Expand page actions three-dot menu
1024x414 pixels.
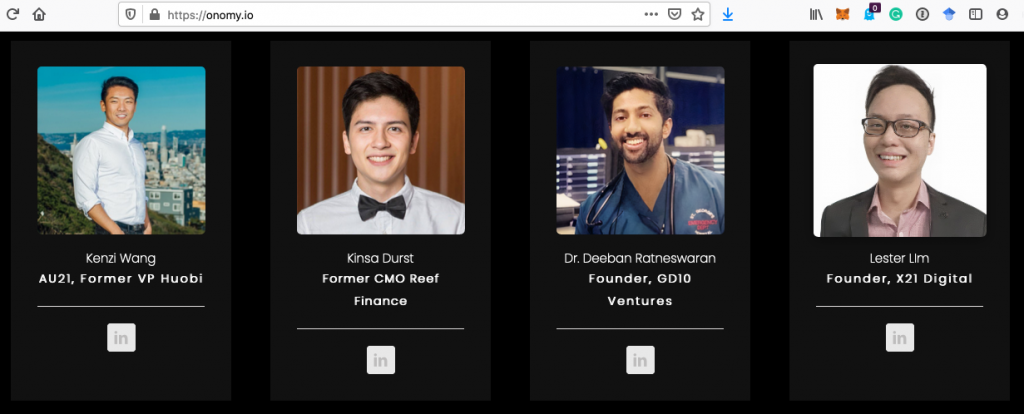click(651, 14)
